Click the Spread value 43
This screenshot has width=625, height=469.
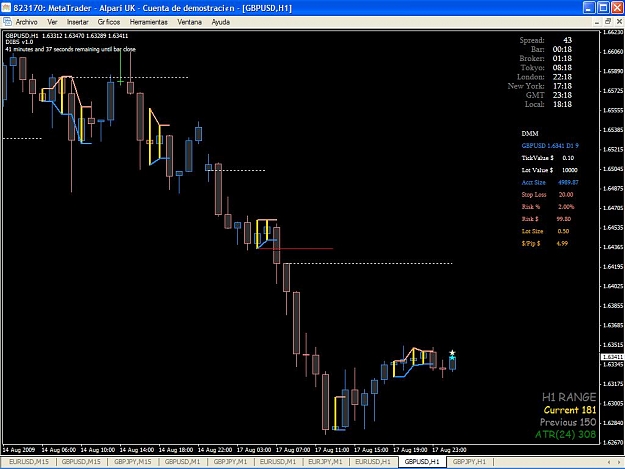pyautogui.click(x=568, y=40)
